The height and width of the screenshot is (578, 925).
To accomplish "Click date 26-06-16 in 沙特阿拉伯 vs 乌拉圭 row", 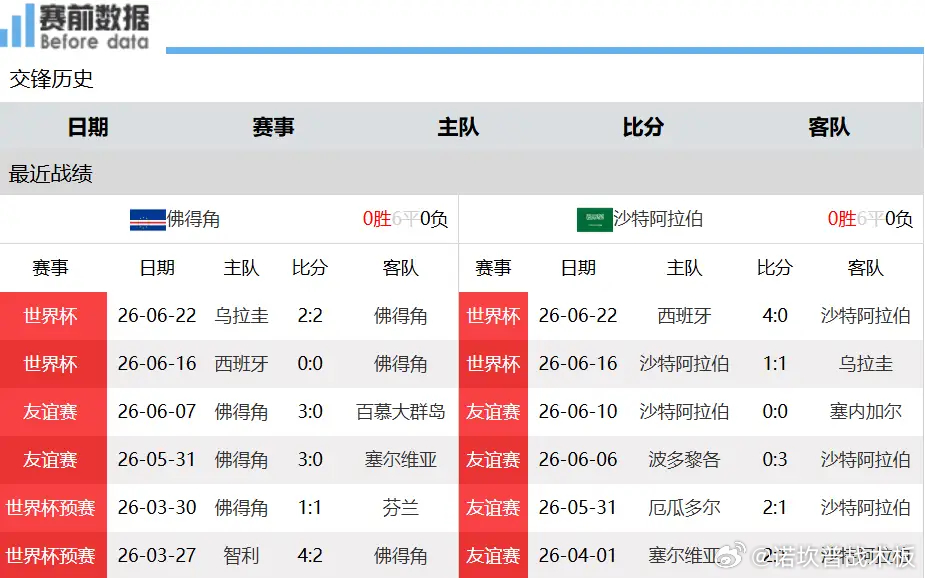I will [x=578, y=363].
